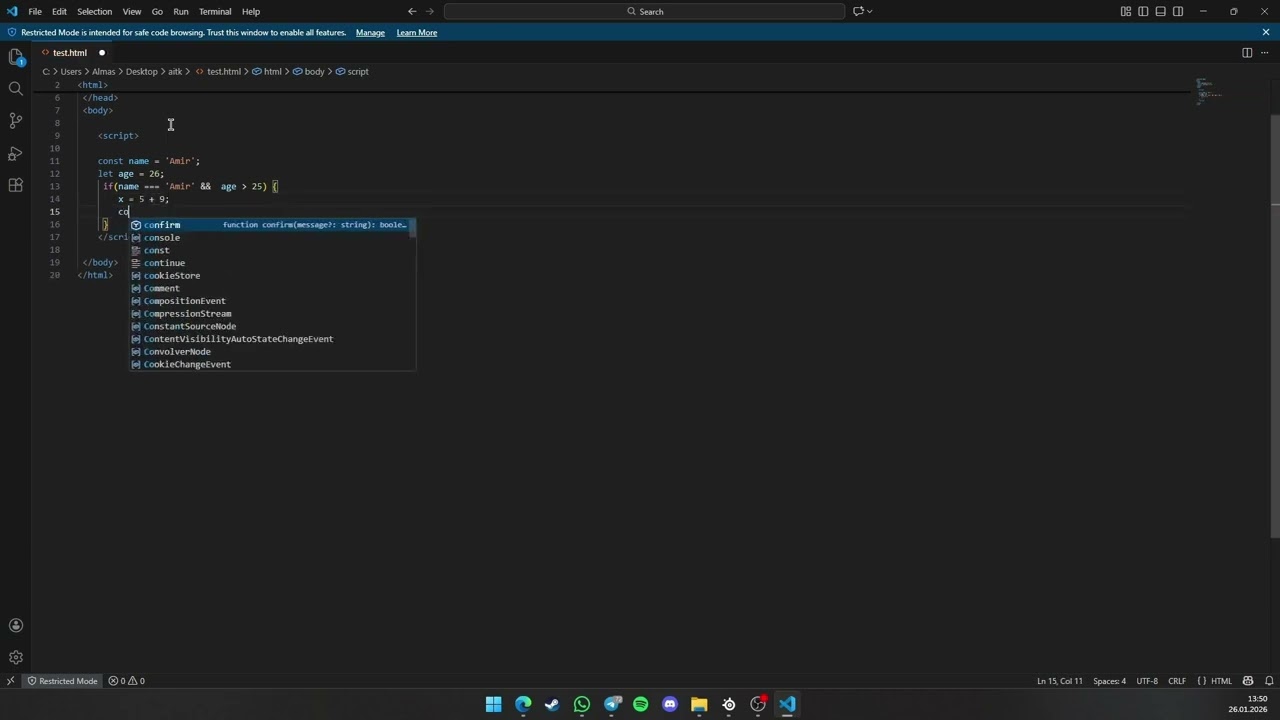Open the Copilot chat dropdown chevron

pos(870,11)
